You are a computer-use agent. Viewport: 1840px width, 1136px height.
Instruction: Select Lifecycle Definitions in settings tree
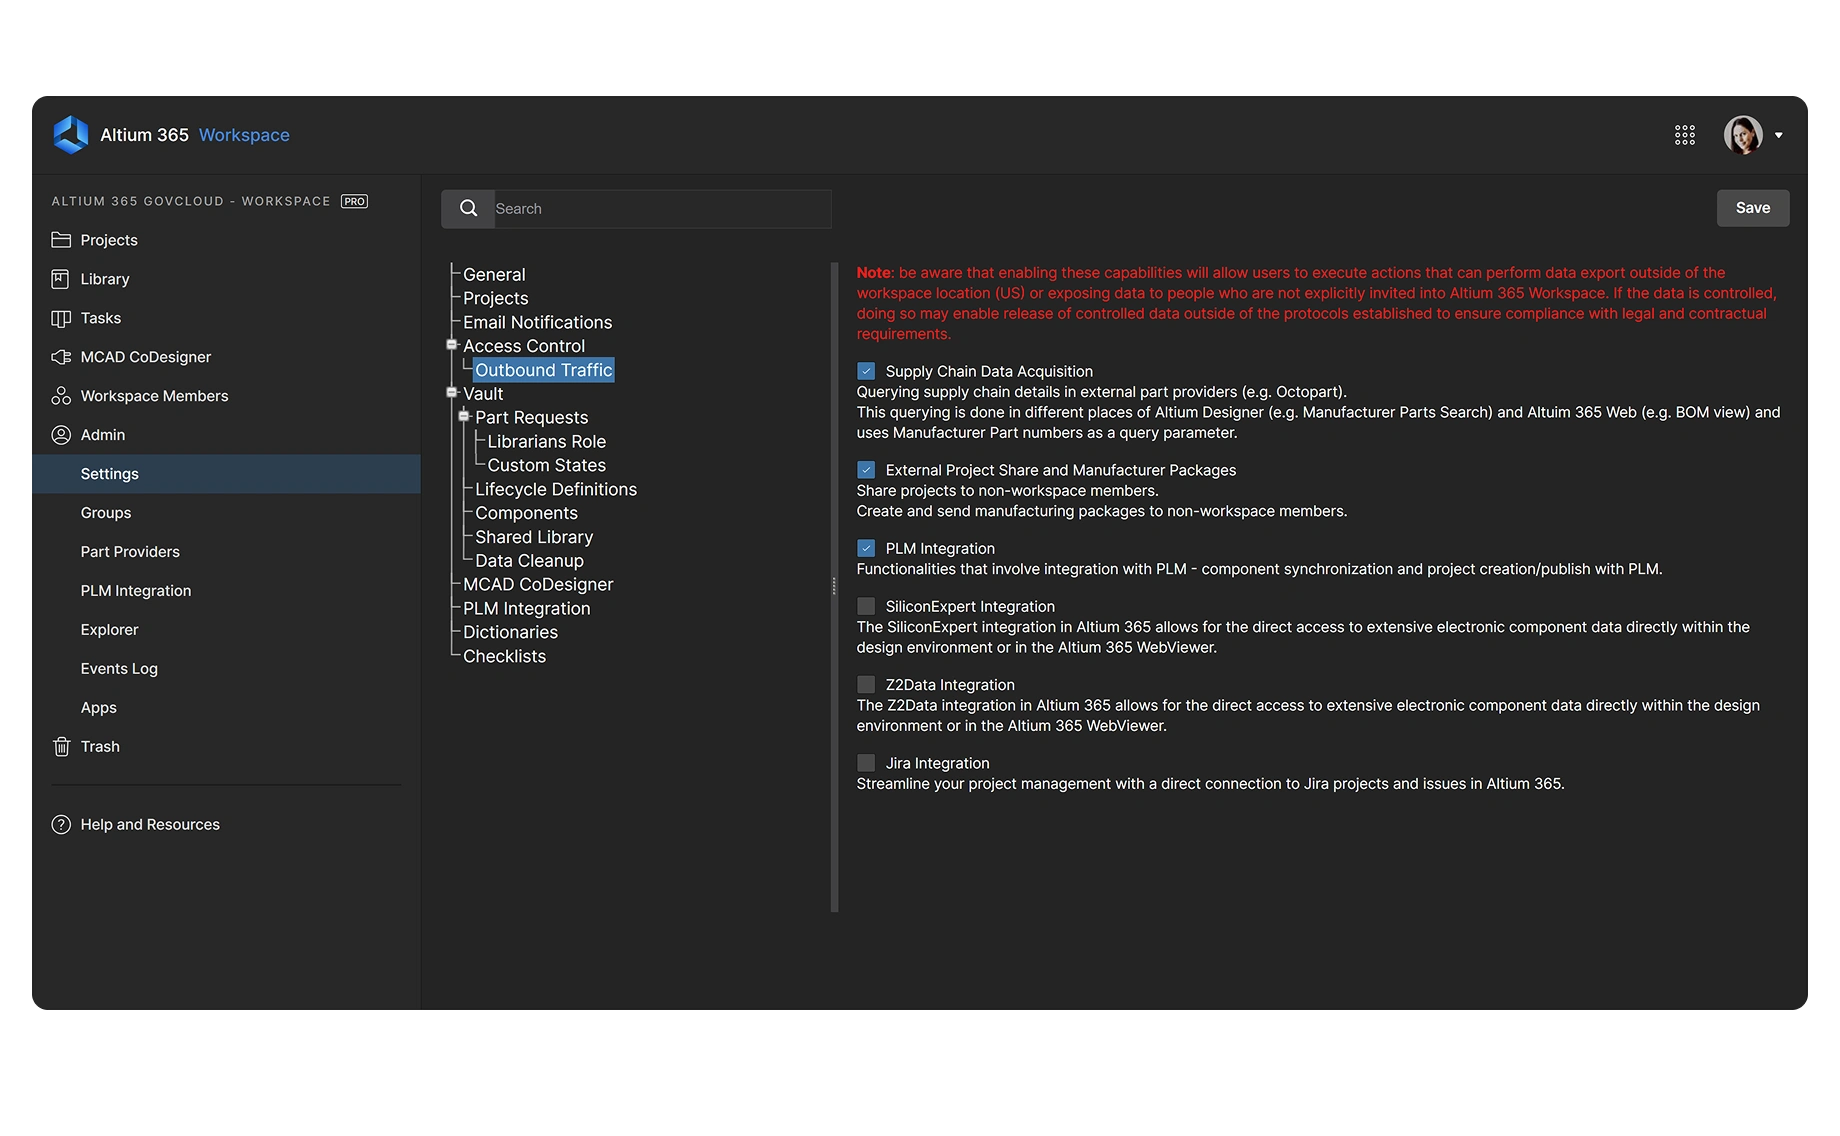(x=555, y=489)
